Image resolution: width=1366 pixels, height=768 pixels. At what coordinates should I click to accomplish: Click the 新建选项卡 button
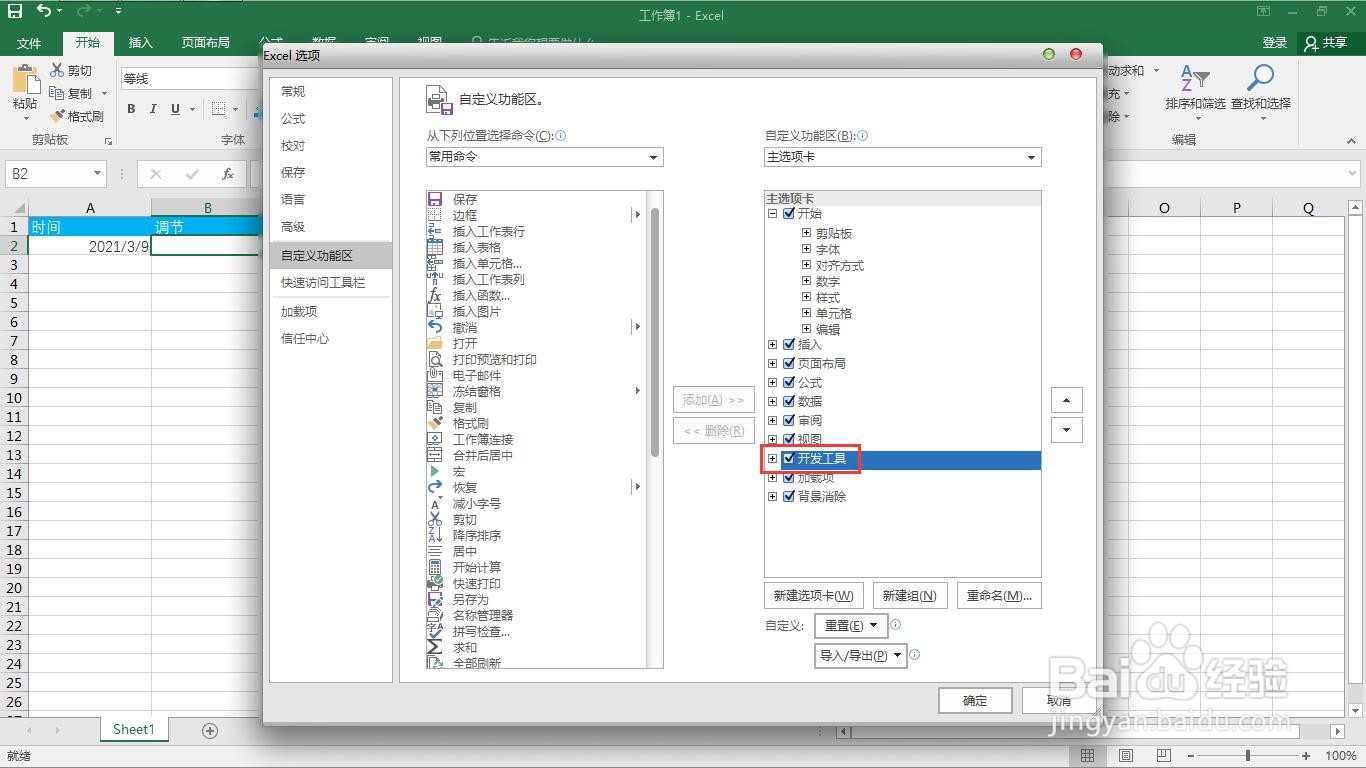pyautogui.click(x=814, y=595)
